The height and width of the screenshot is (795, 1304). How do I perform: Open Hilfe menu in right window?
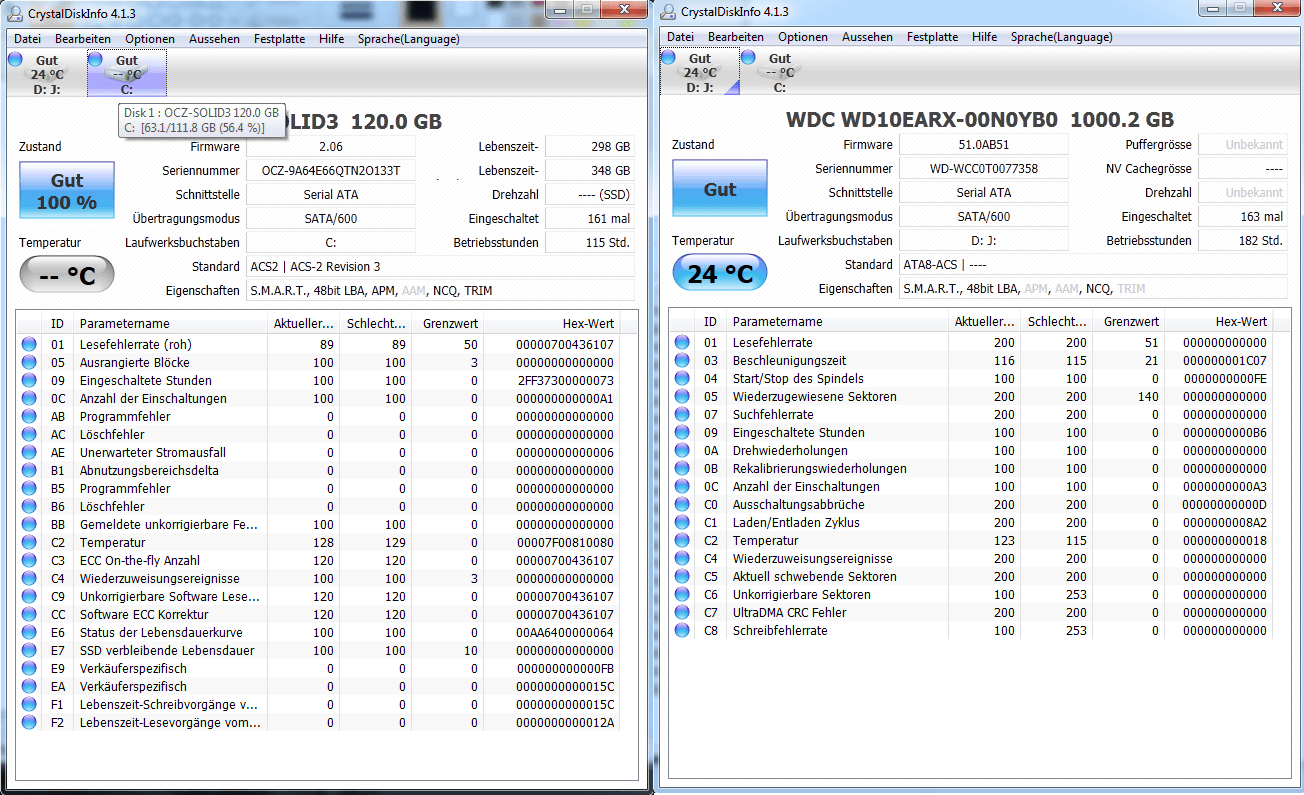[x=984, y=37]
